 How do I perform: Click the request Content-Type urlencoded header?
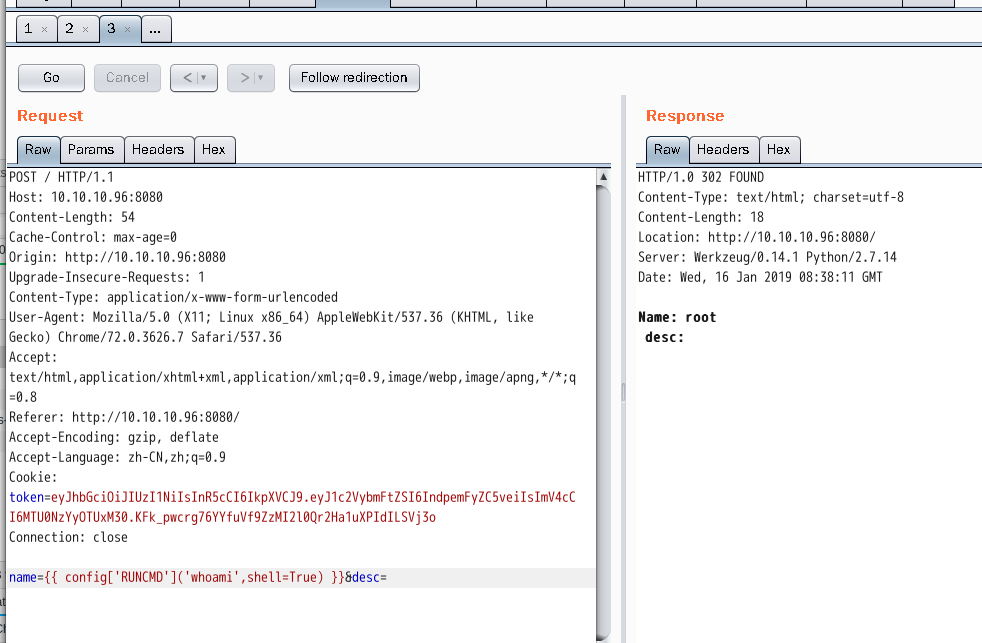click(x=173, y=297)
